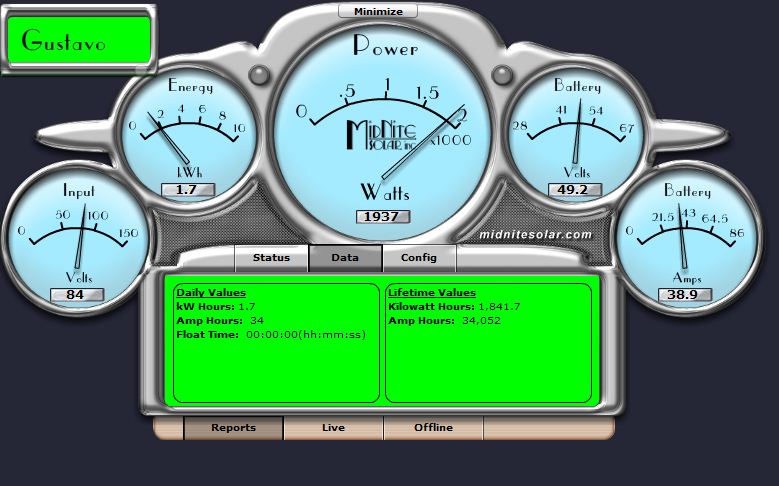Click the midnitesolar.com link
This screenshot has height=486, width=779.
coord(536,235)
